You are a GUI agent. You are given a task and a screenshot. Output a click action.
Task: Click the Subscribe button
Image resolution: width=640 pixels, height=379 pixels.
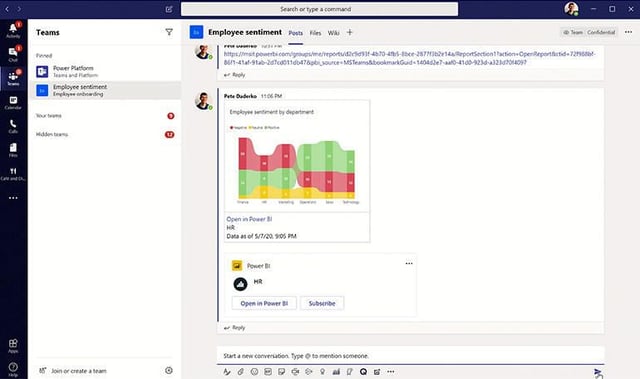click(x=322, y=304)
